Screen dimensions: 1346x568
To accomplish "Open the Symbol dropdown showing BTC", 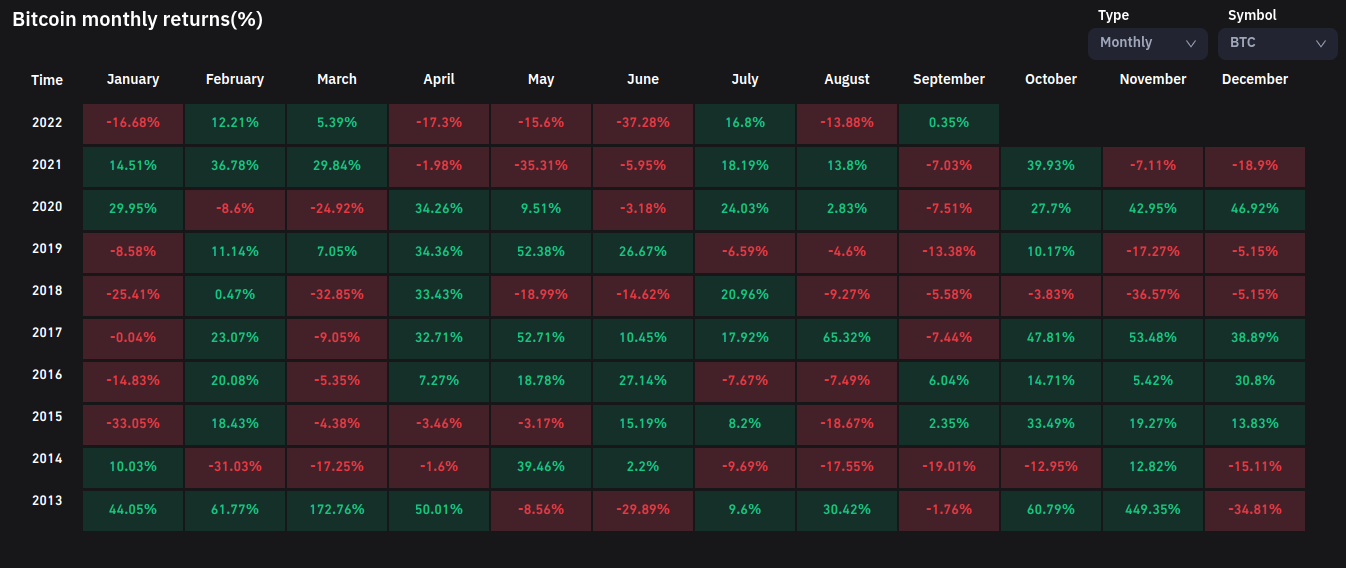I will (1277, 43).
